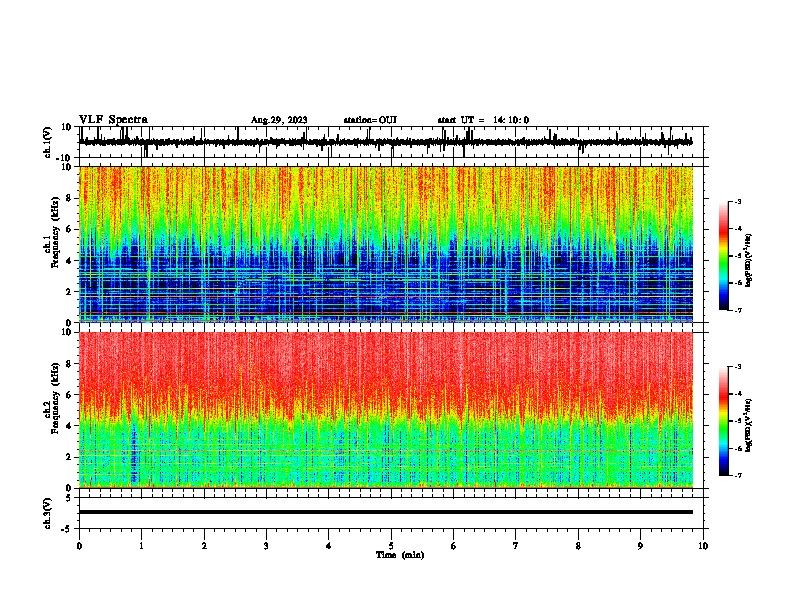Click inside the ch.1 spectrogram panel
792x612 pixels.
(x=386, y=244)
